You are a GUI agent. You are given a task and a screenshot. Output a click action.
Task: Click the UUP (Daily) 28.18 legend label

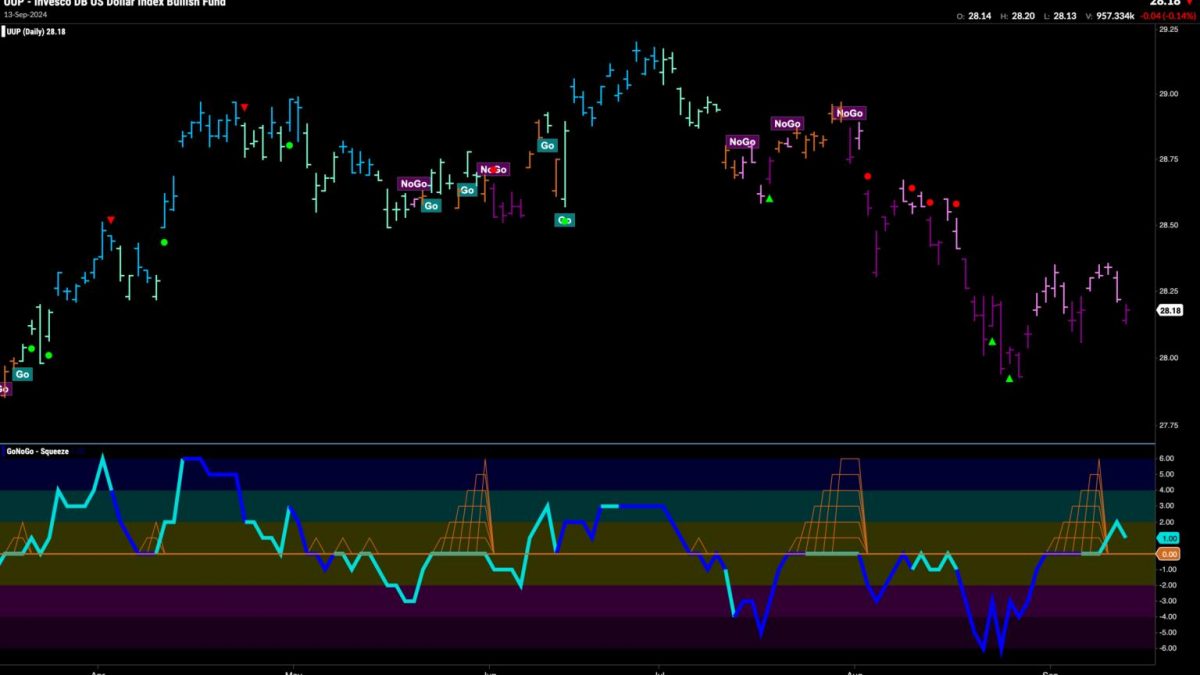[36, 33]
